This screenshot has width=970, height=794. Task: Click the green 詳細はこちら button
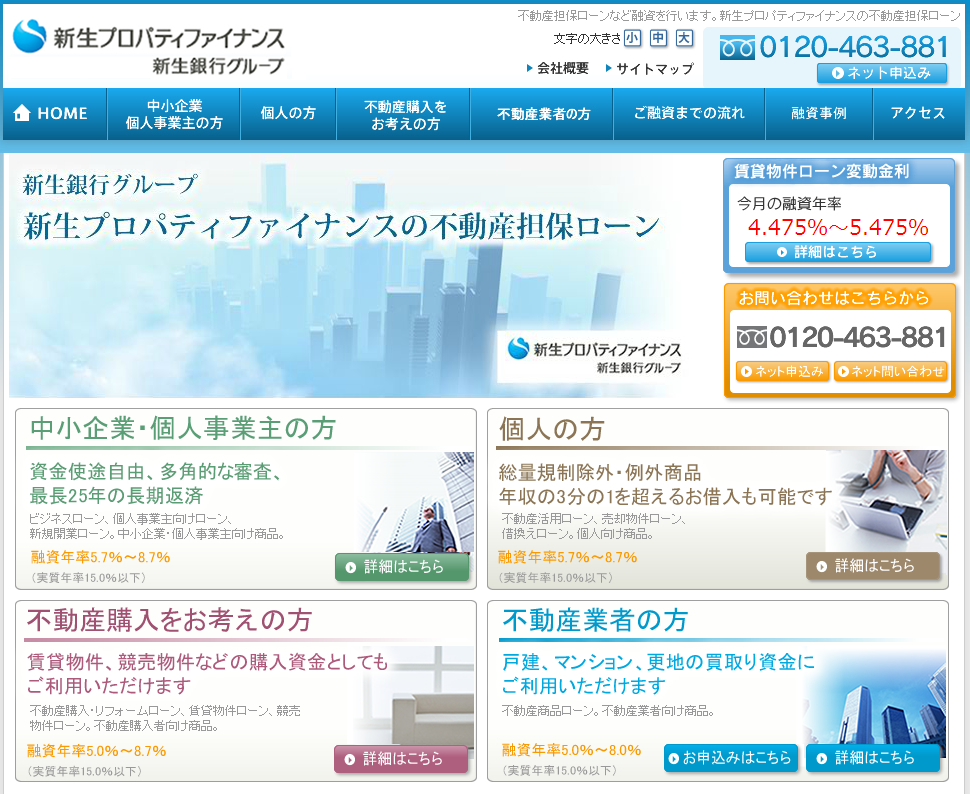point(402,567)
